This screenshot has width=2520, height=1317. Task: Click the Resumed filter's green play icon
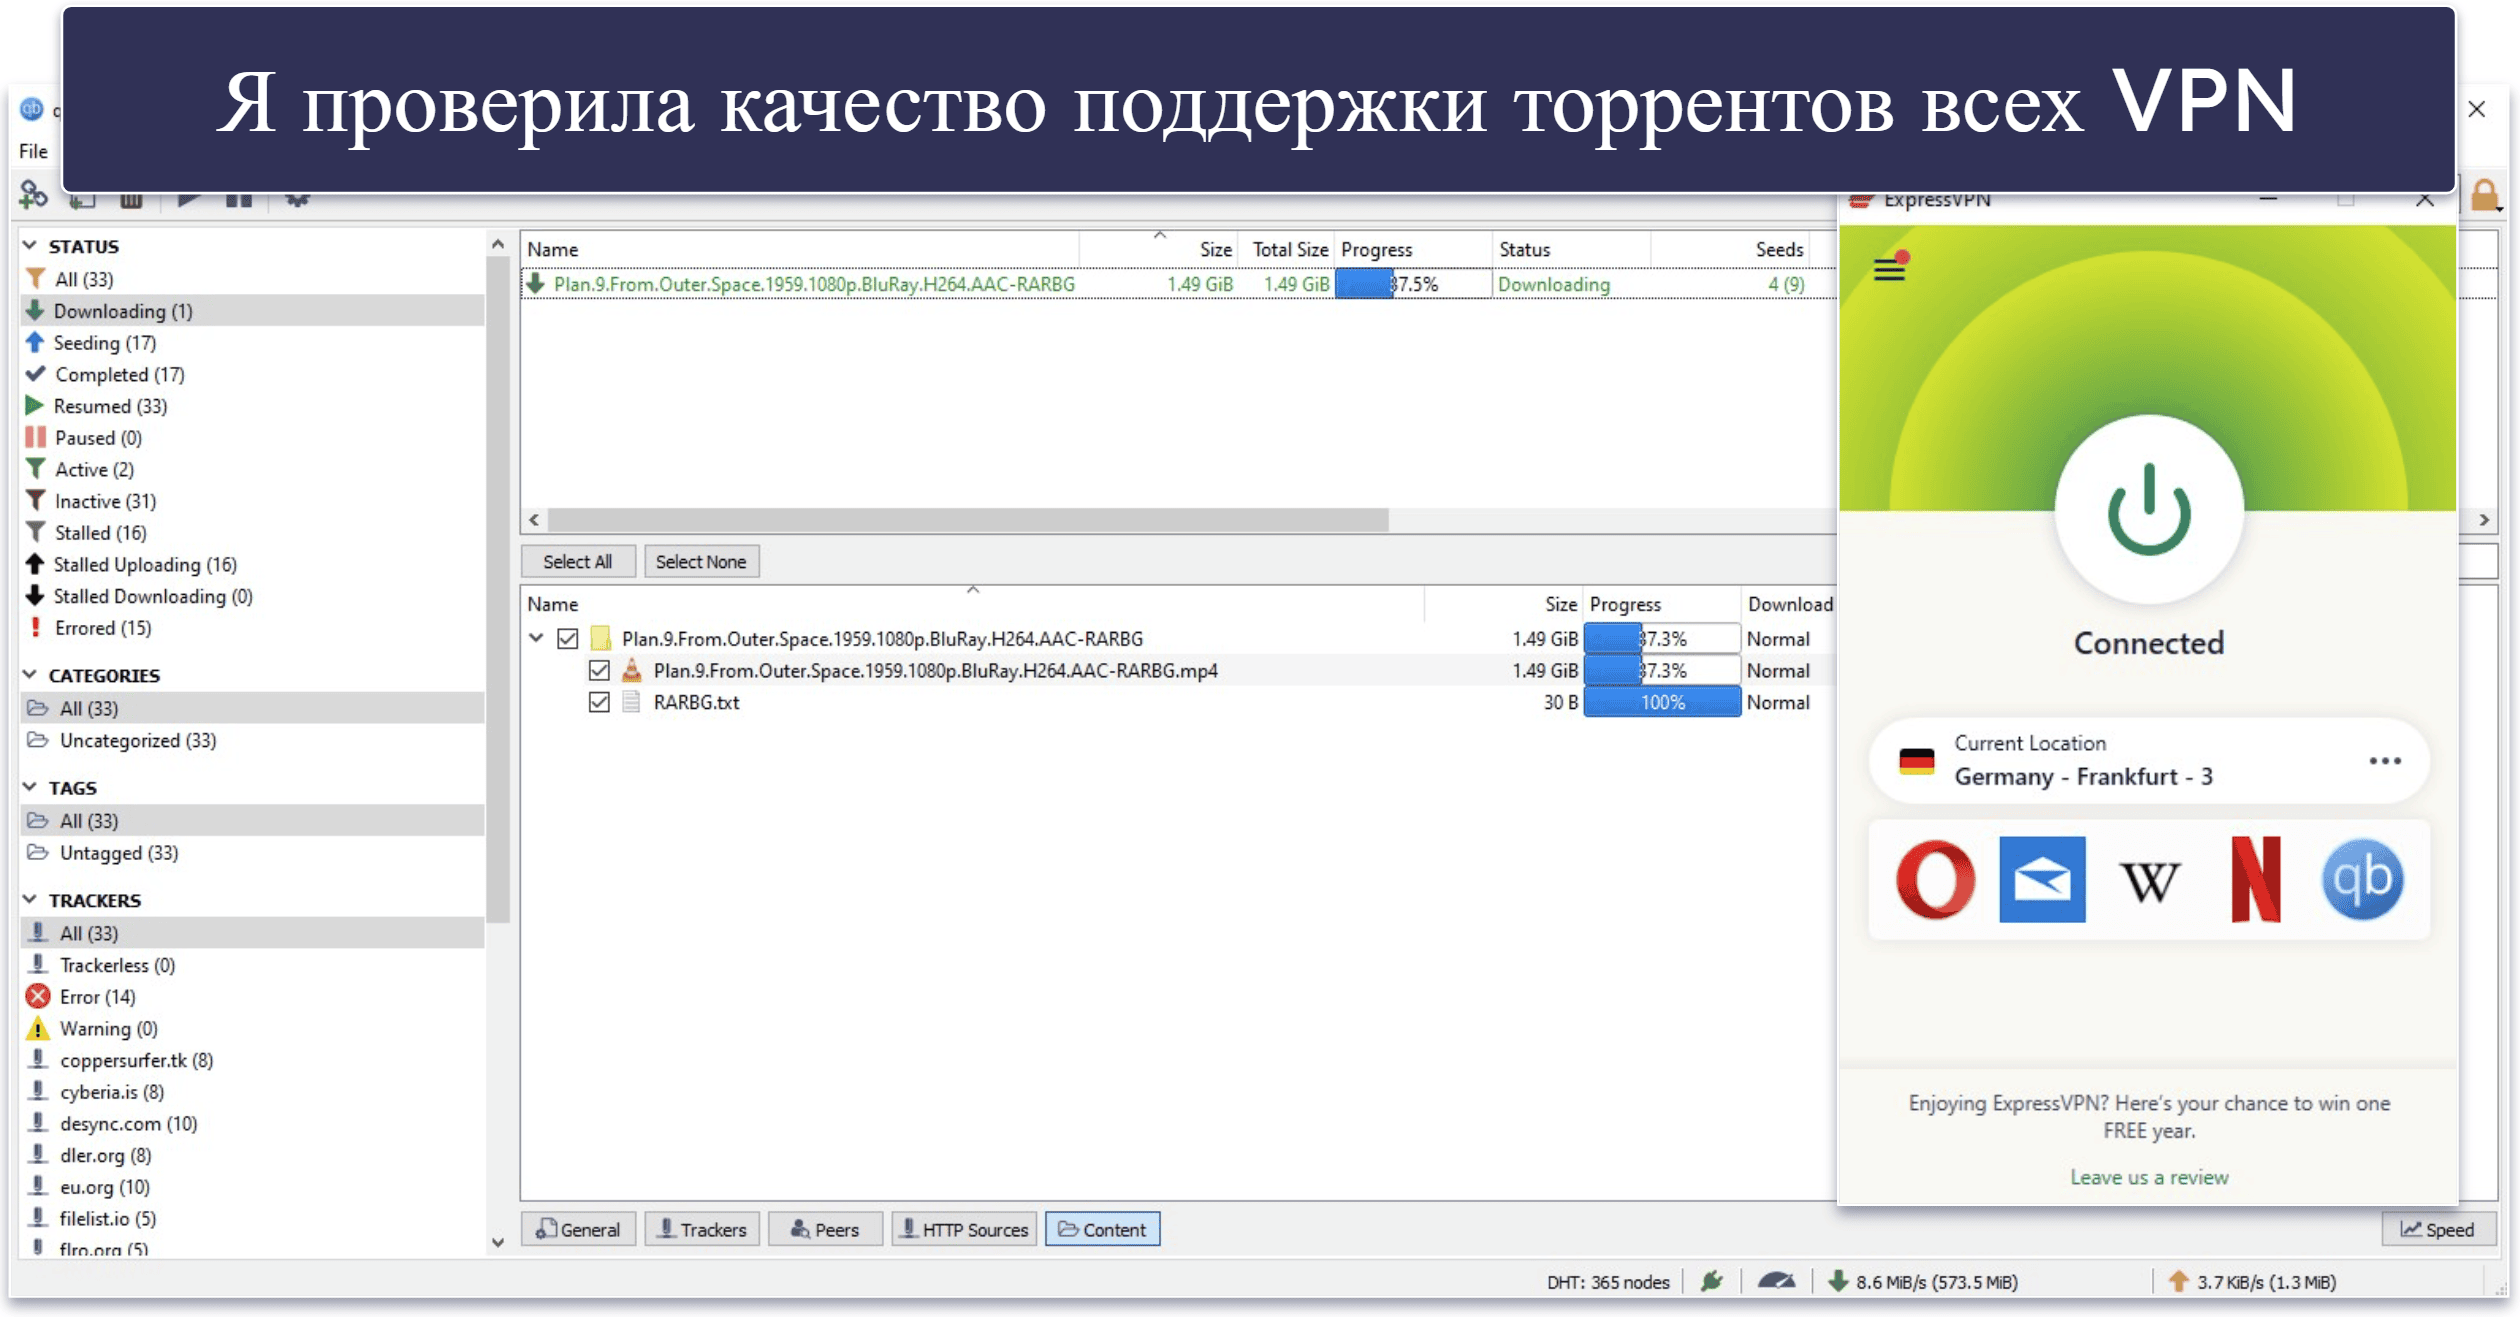click(35, 406)
